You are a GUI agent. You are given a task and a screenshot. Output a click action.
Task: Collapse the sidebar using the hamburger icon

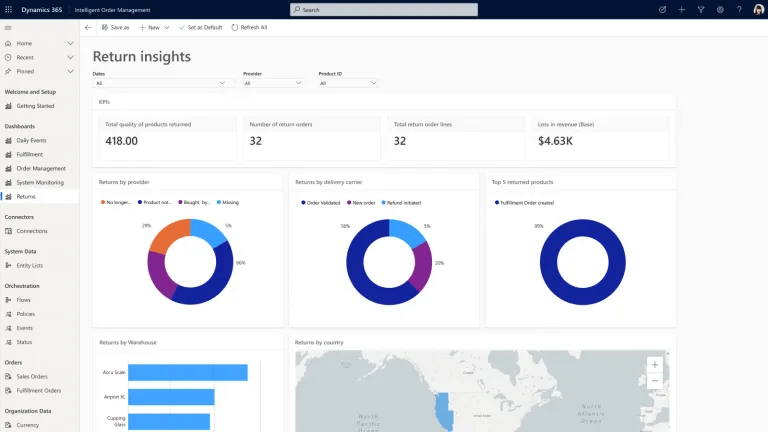click(8, 27)
